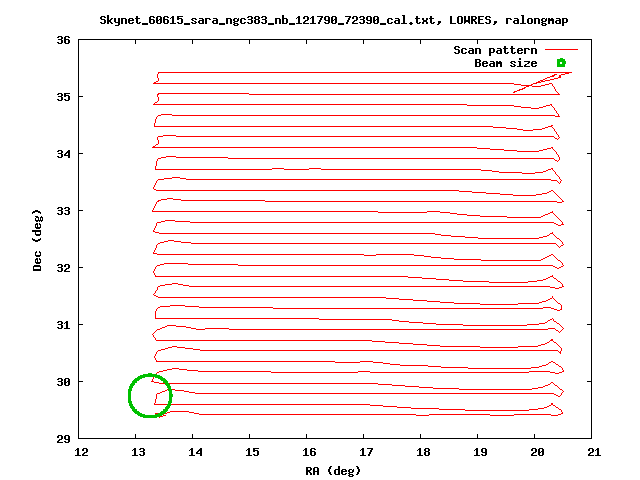Click the x-axis tick label 19
Viewport: 640px width, 480px height.
pyautogui.click(x=480, y=452)
